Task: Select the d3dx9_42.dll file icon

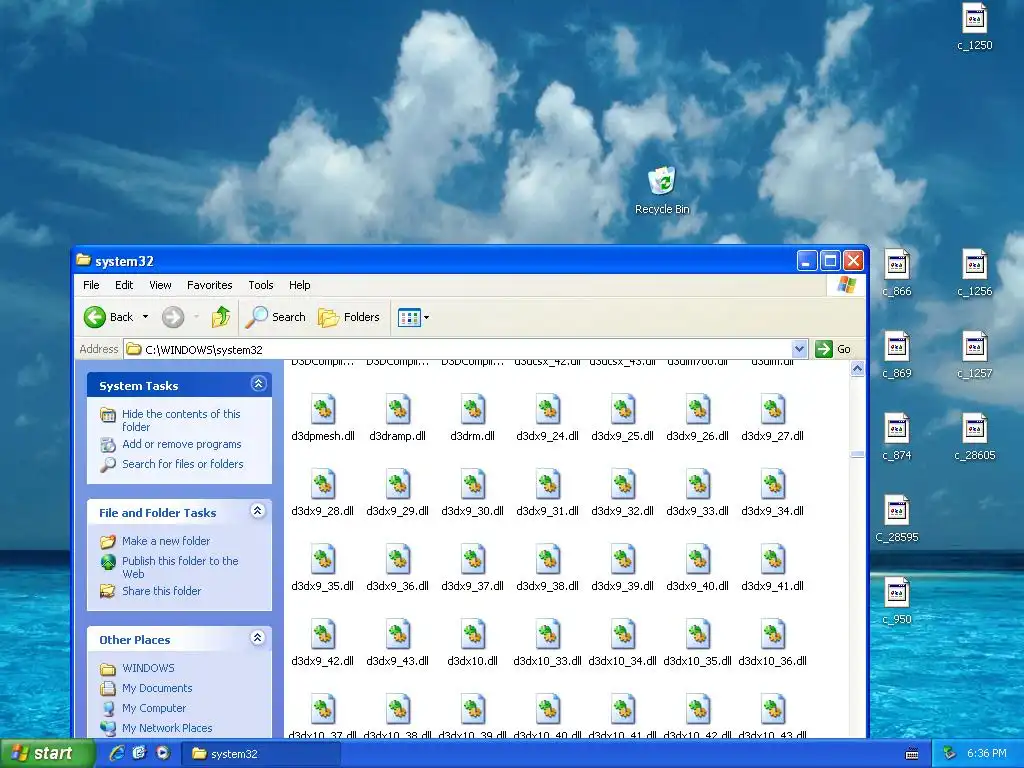Action: point(323,635)
